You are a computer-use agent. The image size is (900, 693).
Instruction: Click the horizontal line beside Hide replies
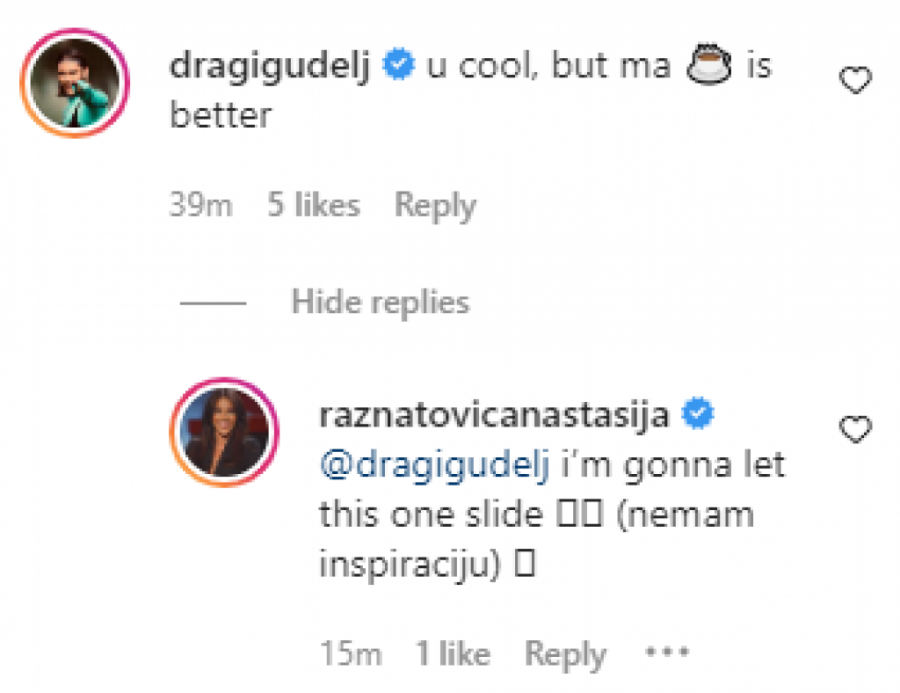[212, 301]
